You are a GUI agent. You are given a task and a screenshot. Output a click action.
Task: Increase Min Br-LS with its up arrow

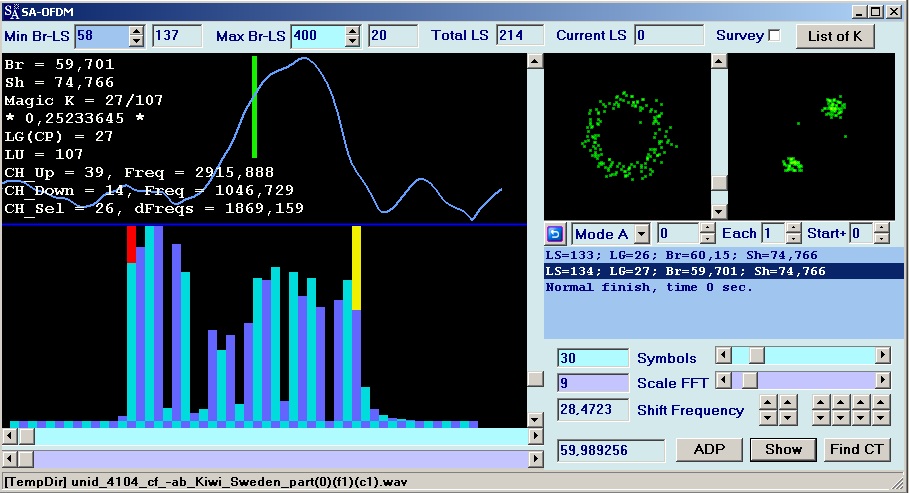(x=136, y=31)
